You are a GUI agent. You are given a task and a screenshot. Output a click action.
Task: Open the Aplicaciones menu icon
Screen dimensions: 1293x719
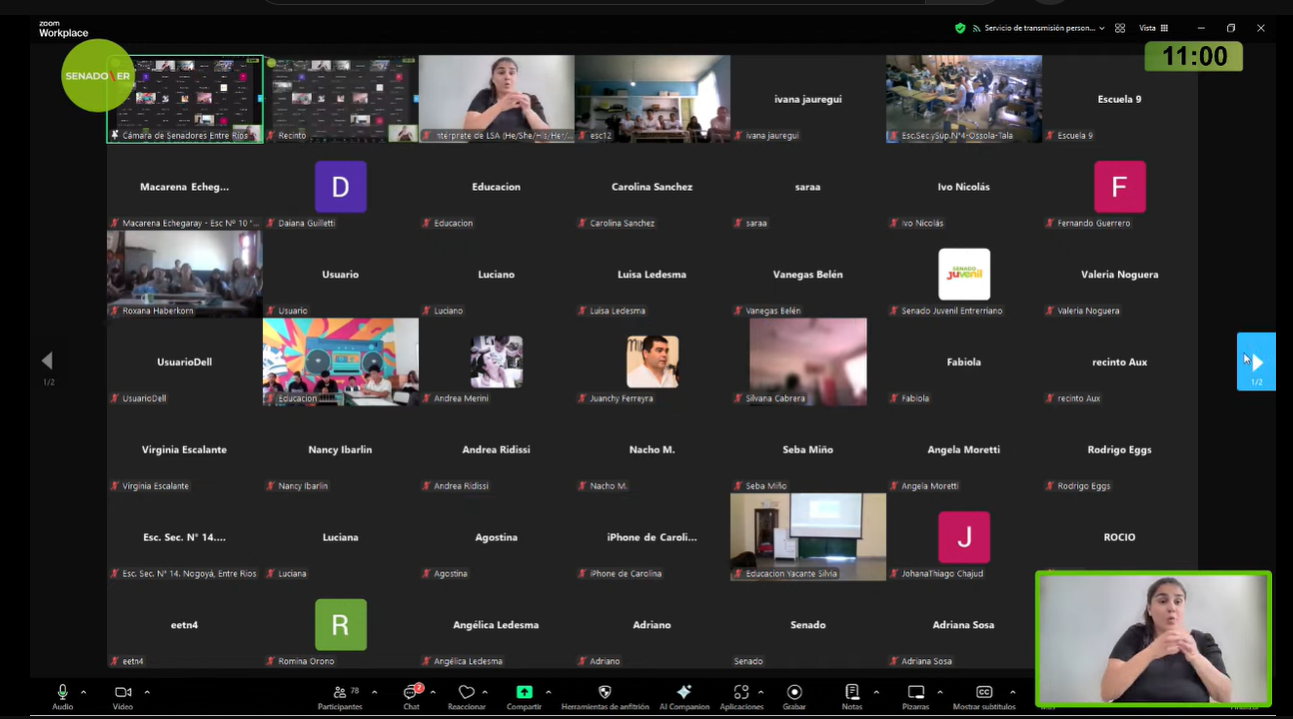point(741,692)
